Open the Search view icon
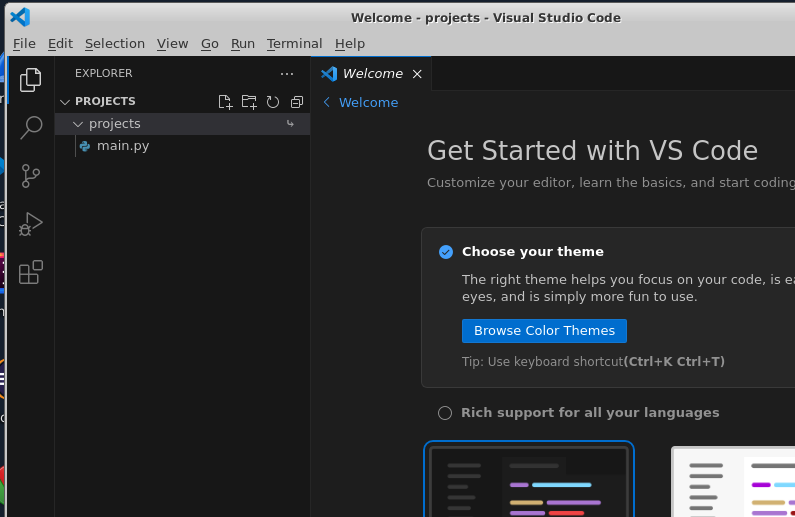Viewport: 795px width, 517px height. (x=31, y=127)
